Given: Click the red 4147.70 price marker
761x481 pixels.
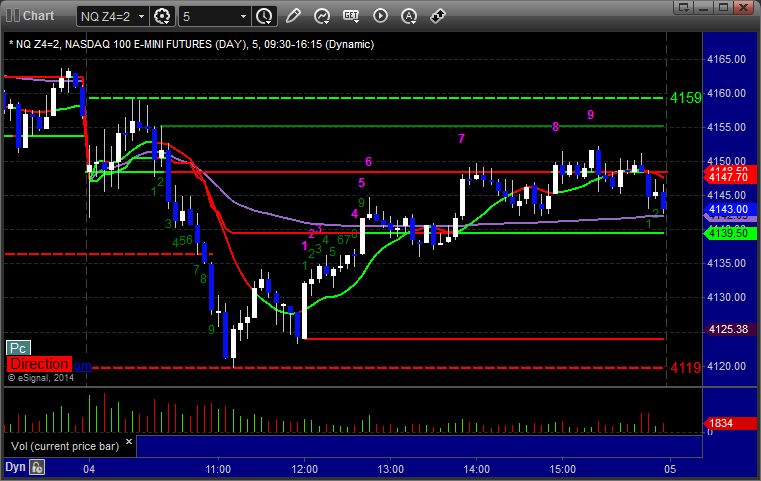Looking at the screenshot, I should [x=731, y=177].
